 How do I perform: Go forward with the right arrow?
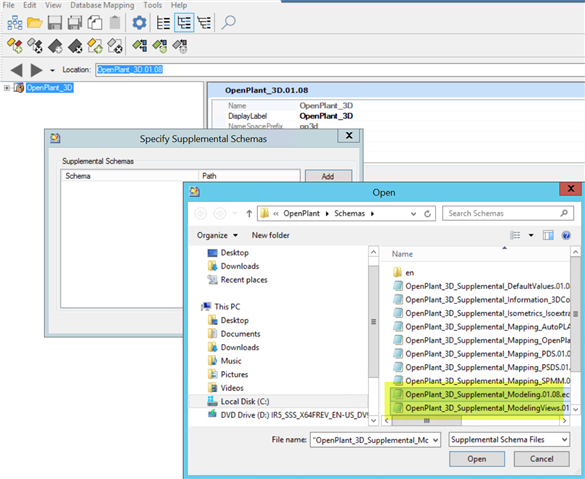36,70
